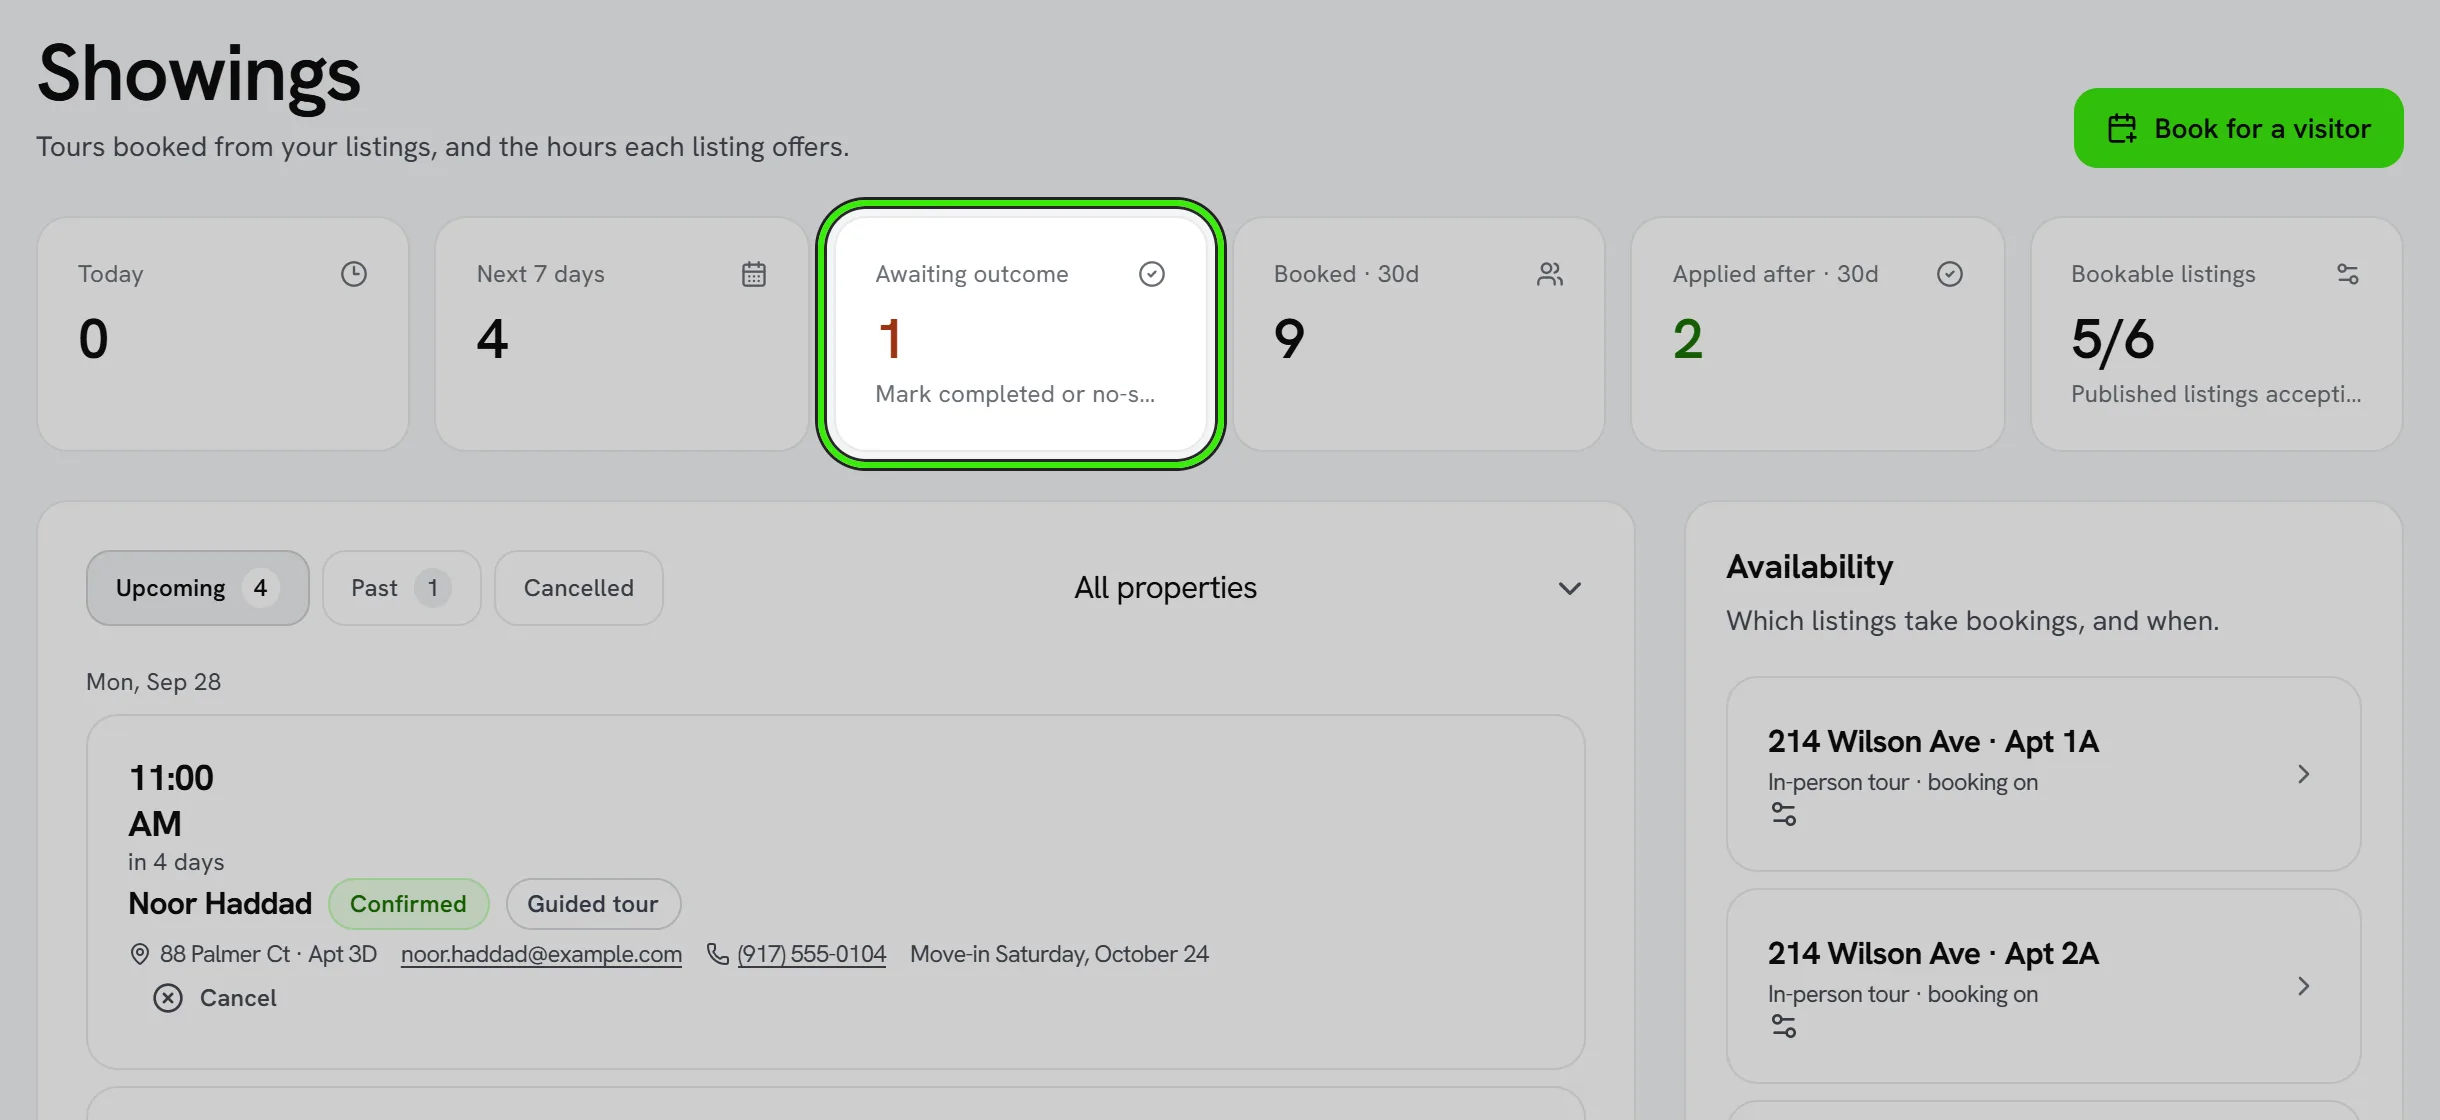Click the sliders icon under Apt 1A listing
The image size is (2440, 1120).
pos(1784,814)
